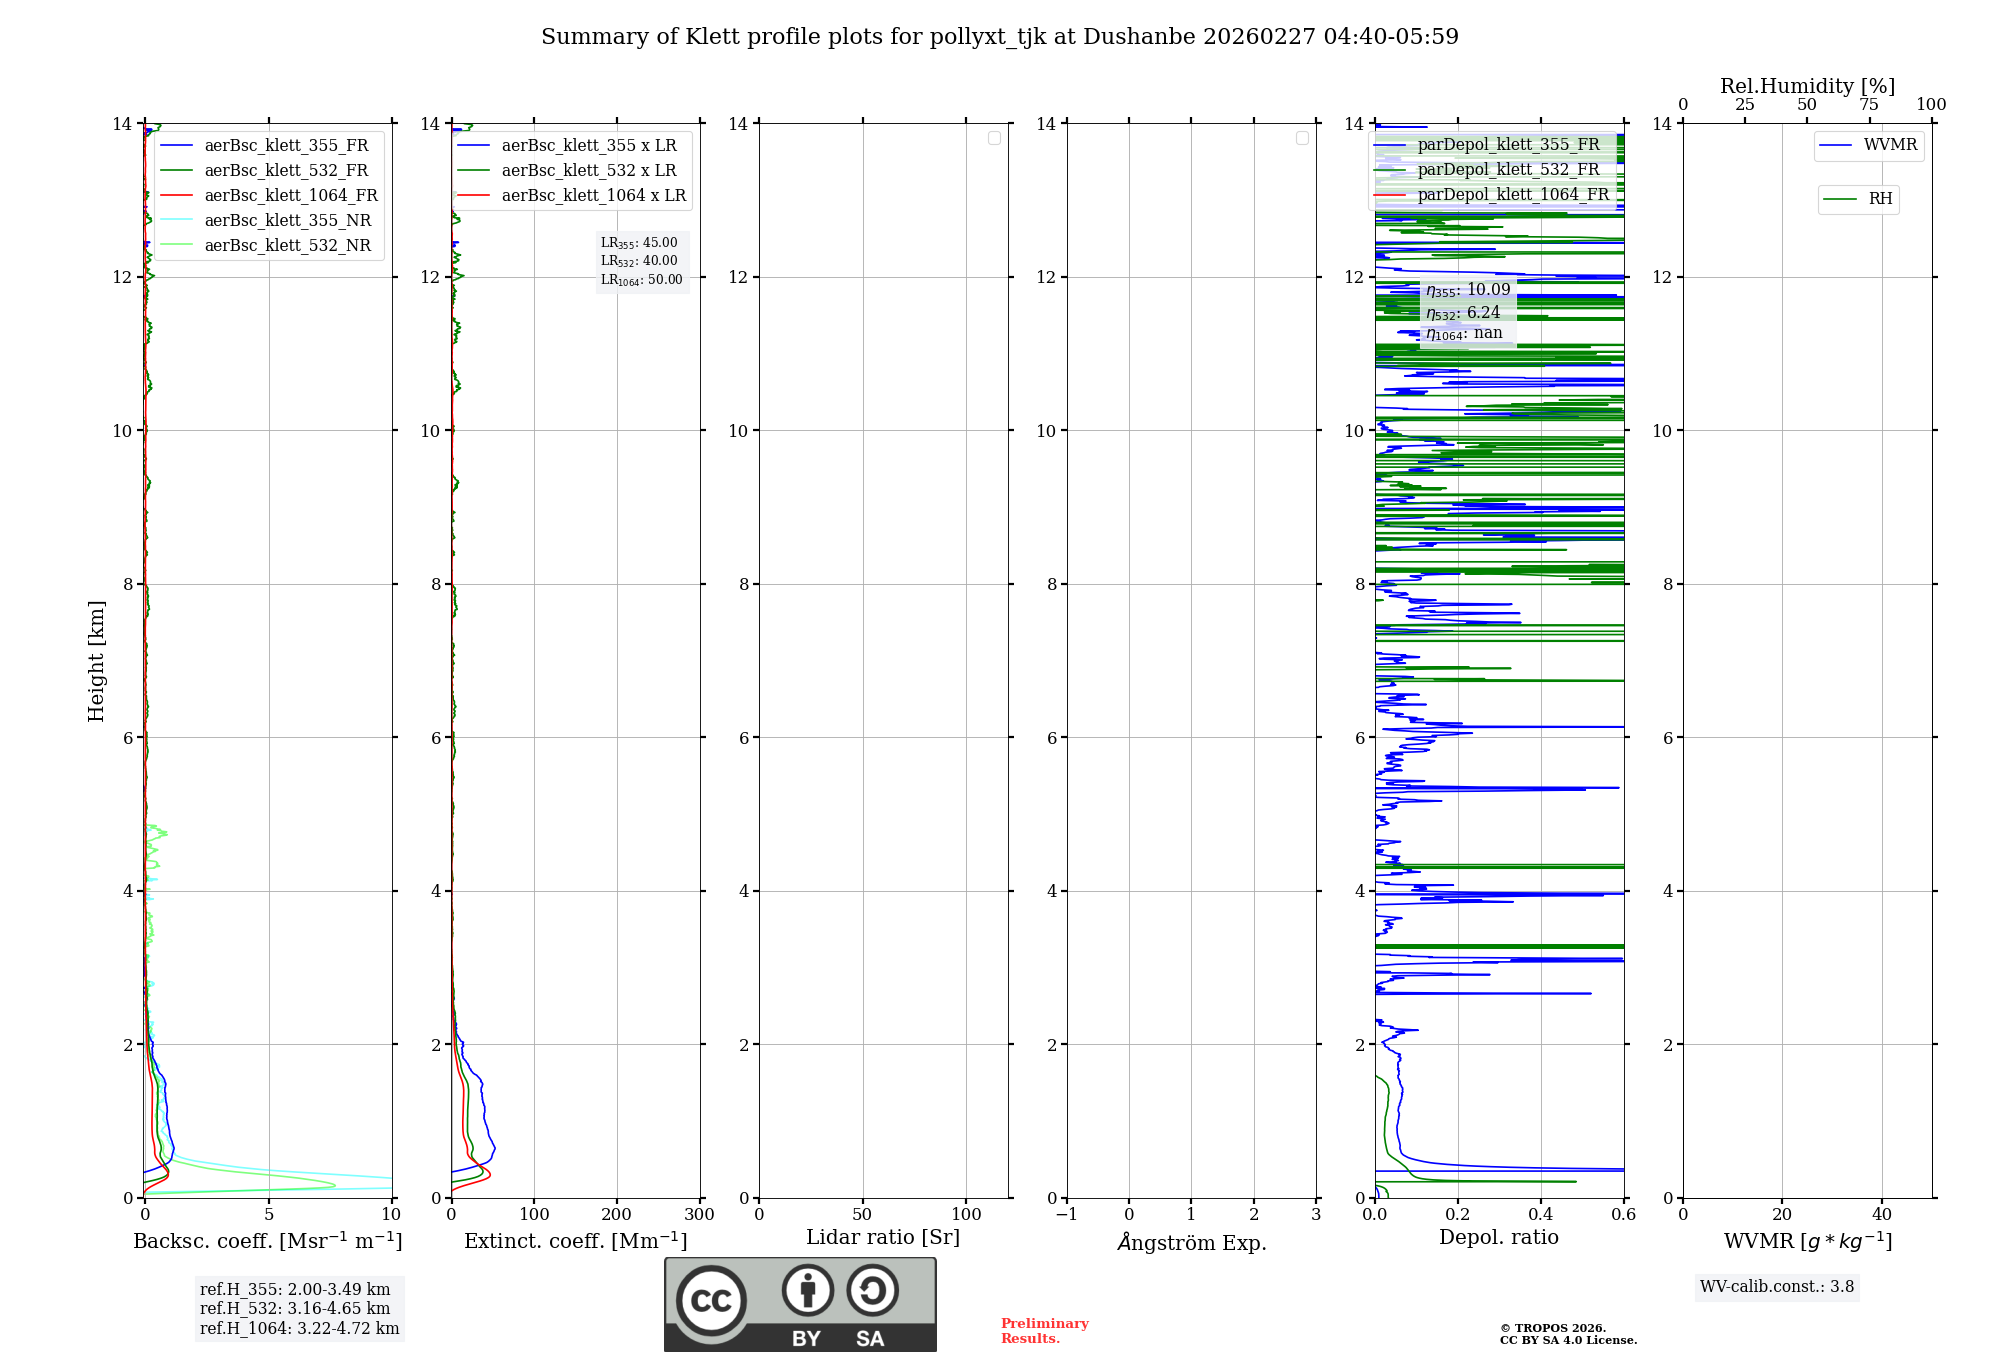Select aerBsc_klett_1064_FR legend entry

click(x=290, y=196)
